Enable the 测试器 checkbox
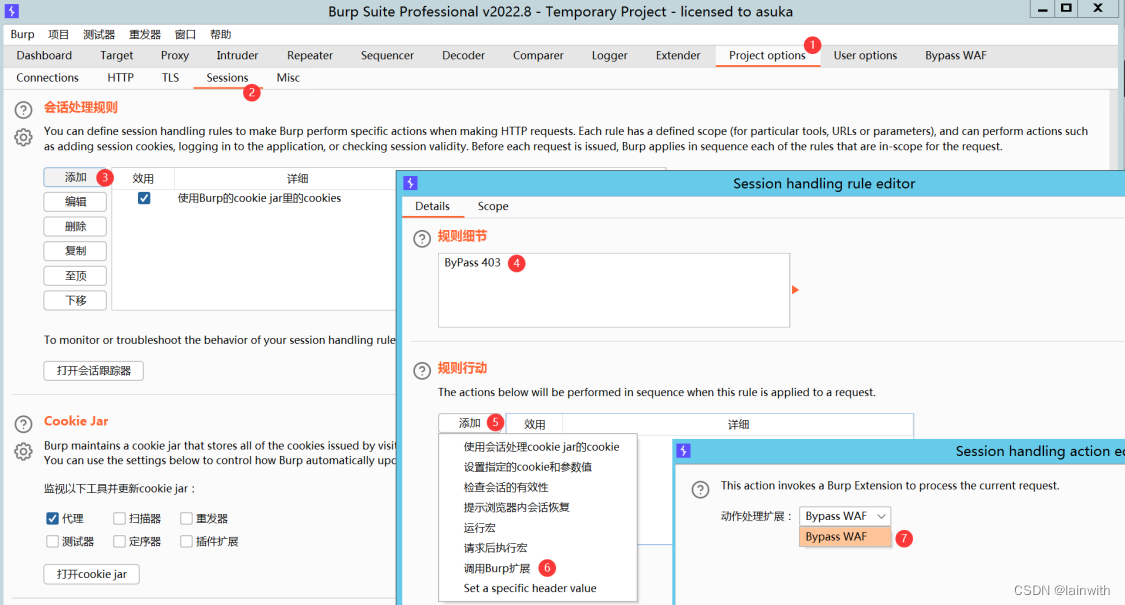The image size is (1125, 605). pyautogui.click(x=52, y=541)
